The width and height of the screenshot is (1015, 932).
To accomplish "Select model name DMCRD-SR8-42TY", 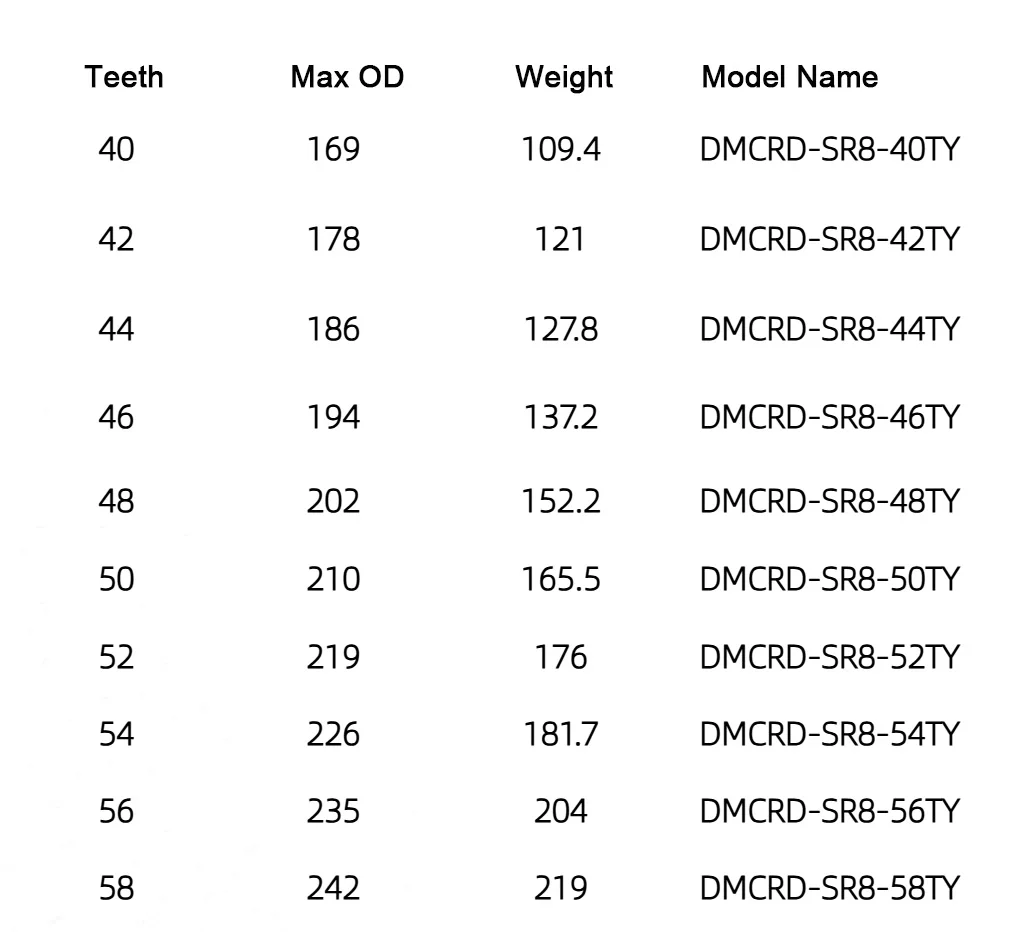I will click(829, 239).
